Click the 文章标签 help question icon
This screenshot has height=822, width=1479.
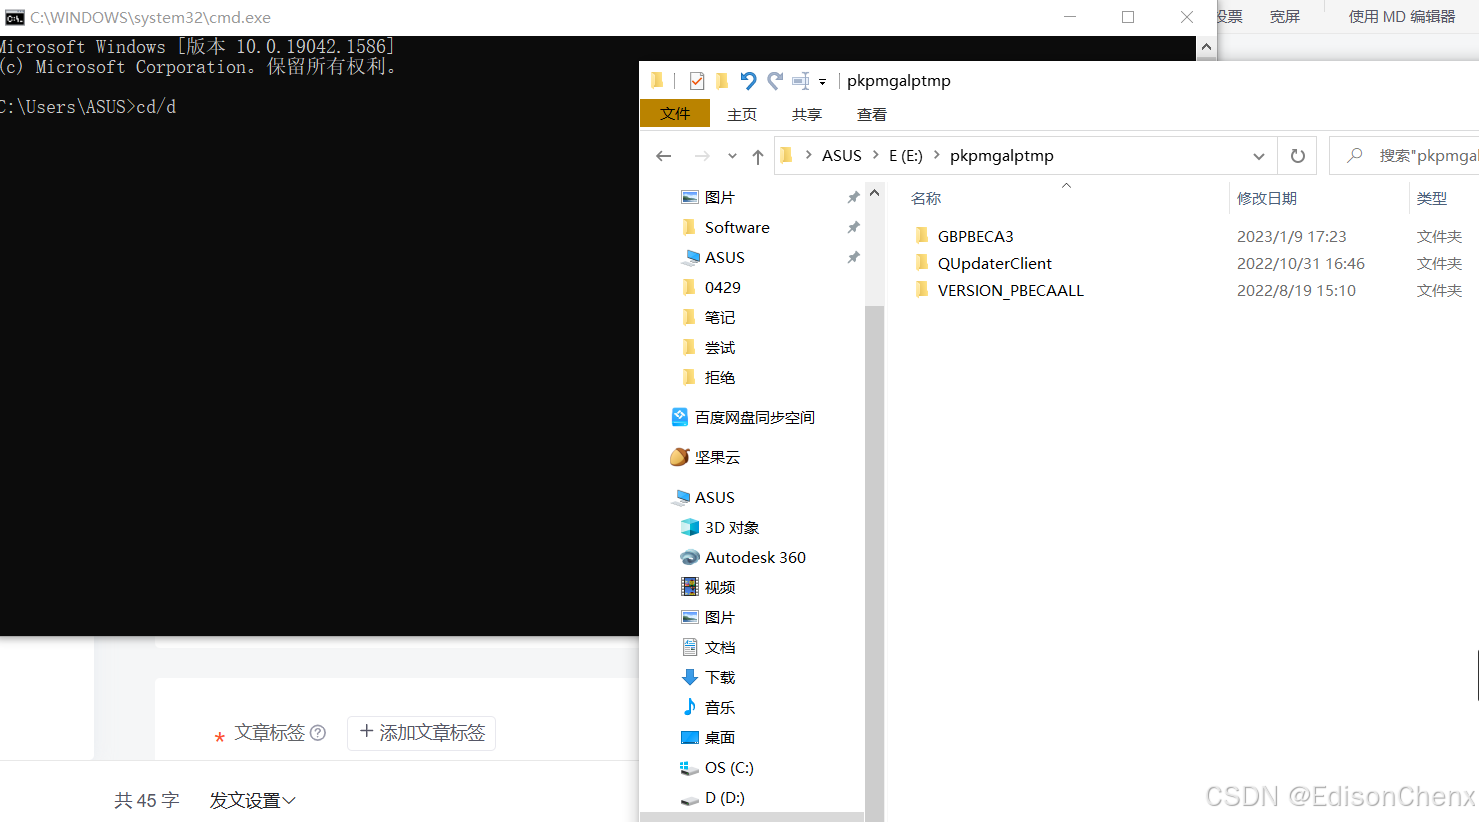click(318, 733)
